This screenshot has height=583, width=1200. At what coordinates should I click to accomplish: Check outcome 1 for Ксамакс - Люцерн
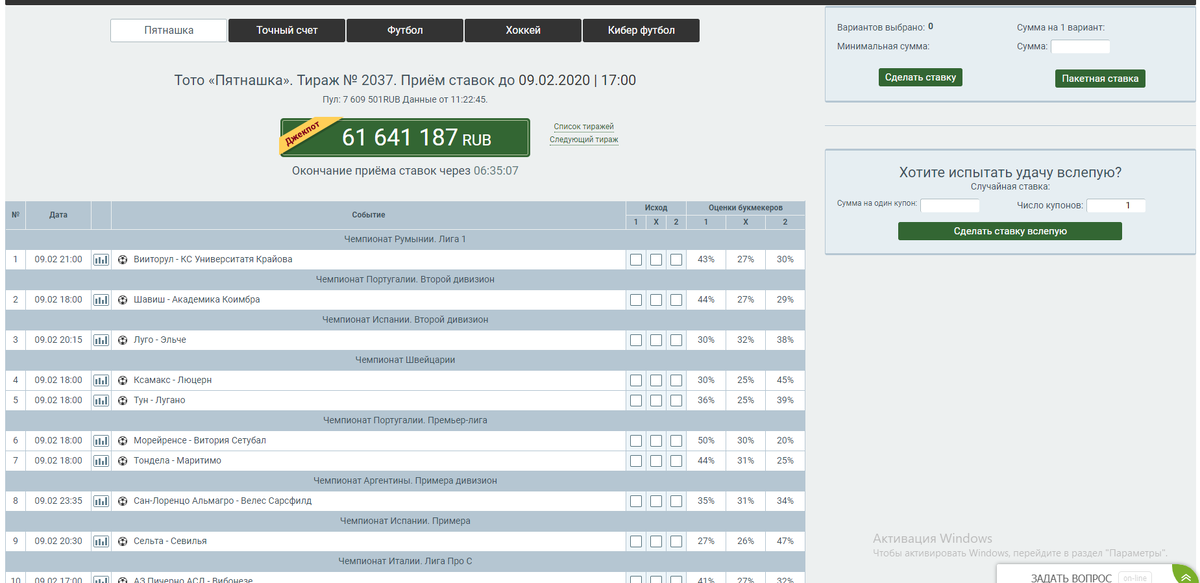636,380
